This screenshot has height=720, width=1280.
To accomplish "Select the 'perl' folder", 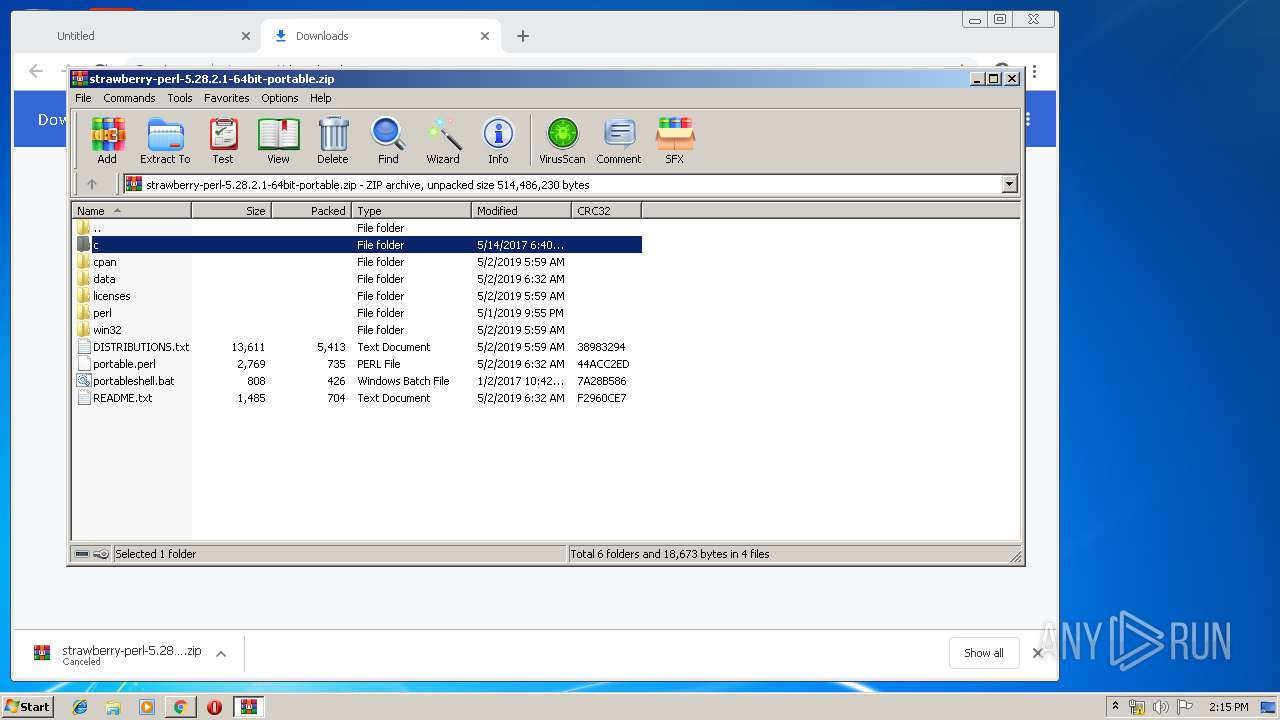I will (x=357, y=313).
